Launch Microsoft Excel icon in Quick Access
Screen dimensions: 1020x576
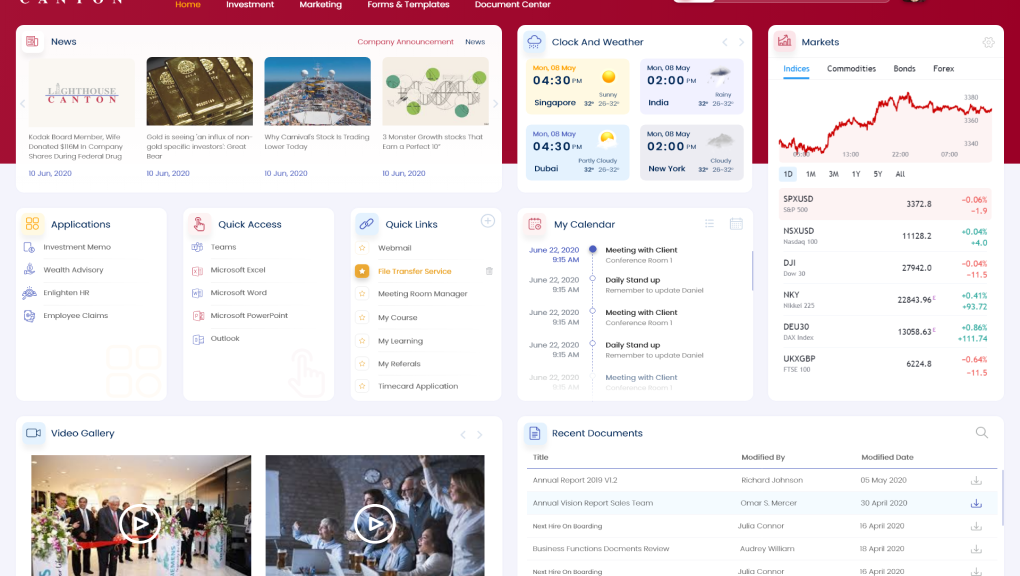[198, 270]
